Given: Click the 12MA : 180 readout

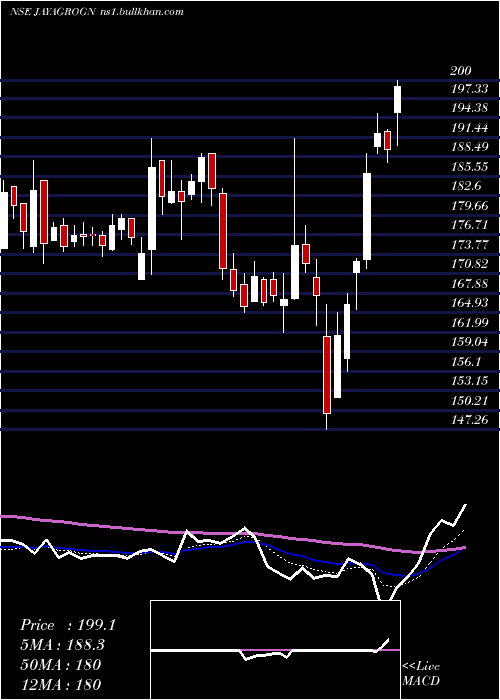Looking at the screenshot, I should (61, 684).
